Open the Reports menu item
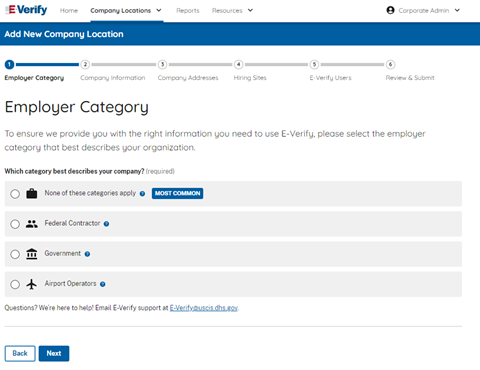480x370 pixels. coord(188,11)
